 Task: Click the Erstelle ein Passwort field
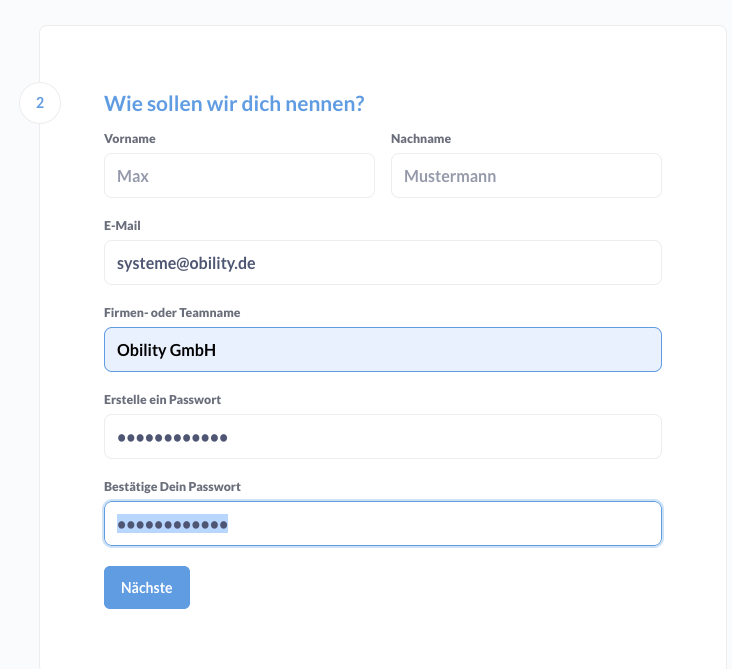click(382, 437)
